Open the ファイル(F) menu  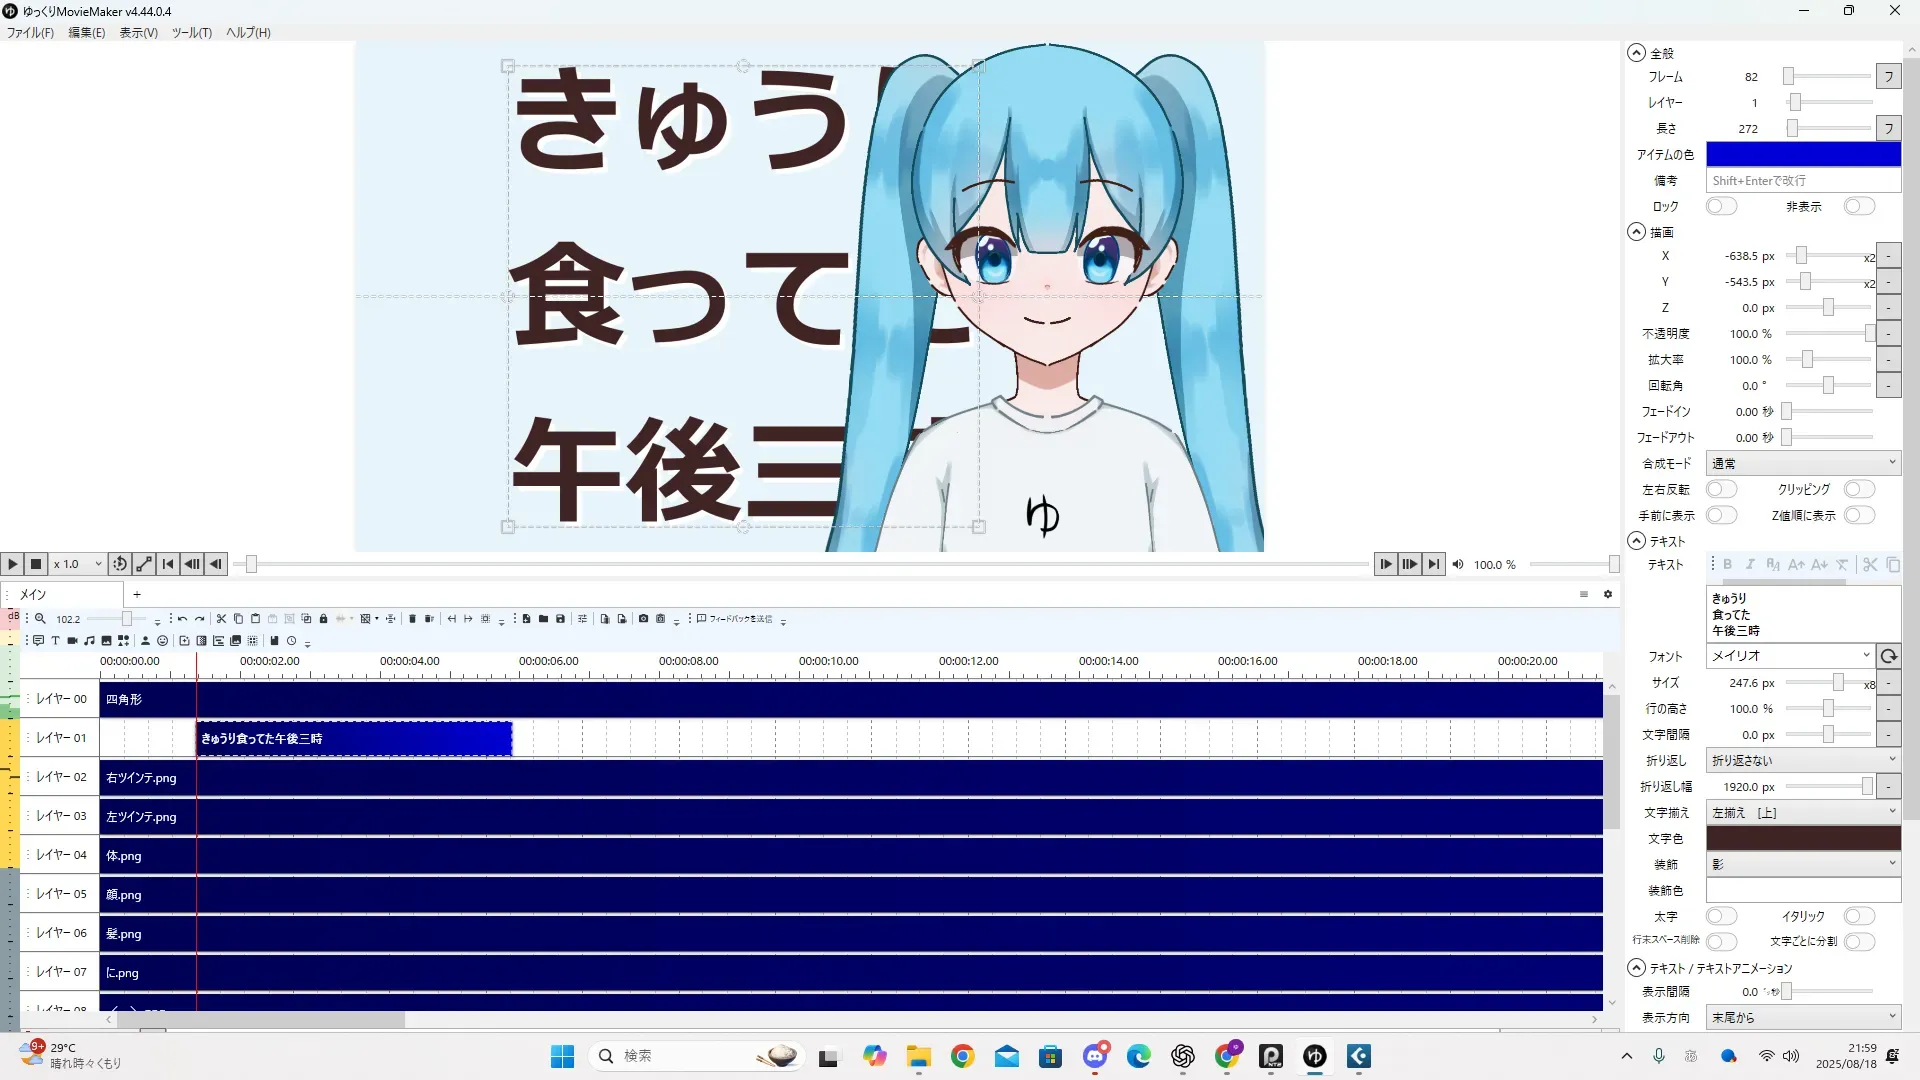tap(30, 33)
